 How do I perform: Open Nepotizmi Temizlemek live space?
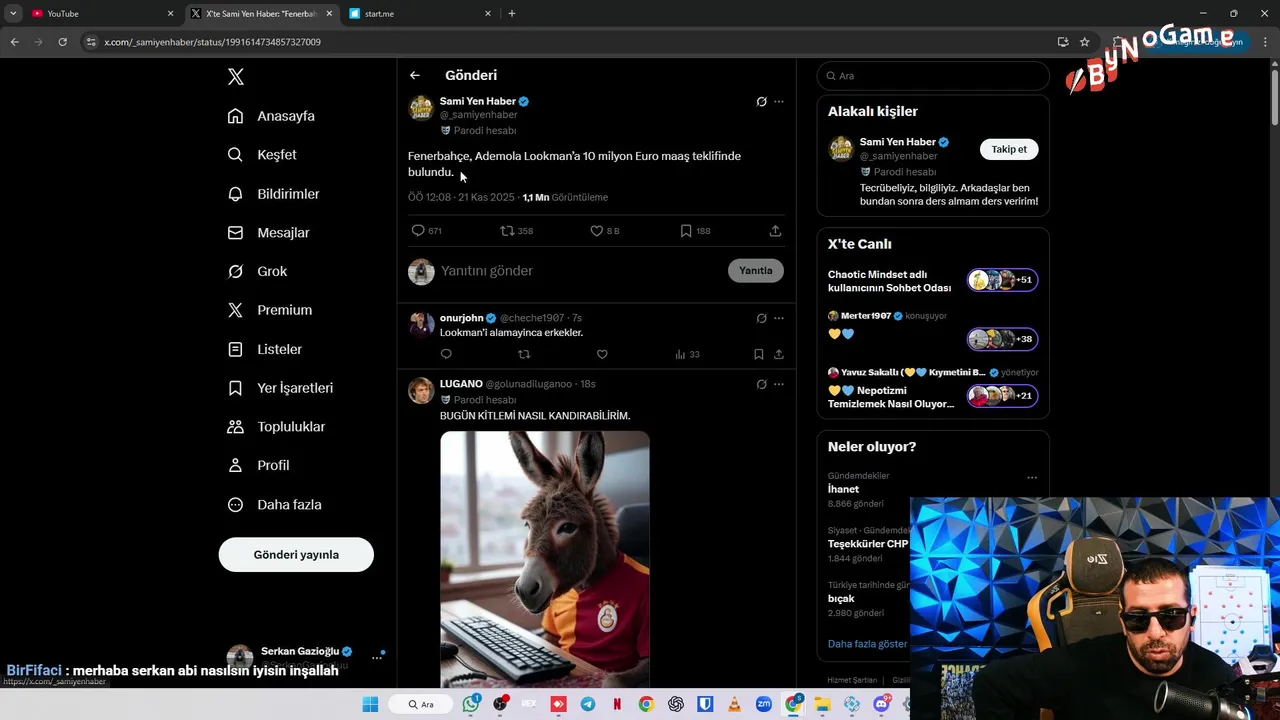(x=932, y=390)
